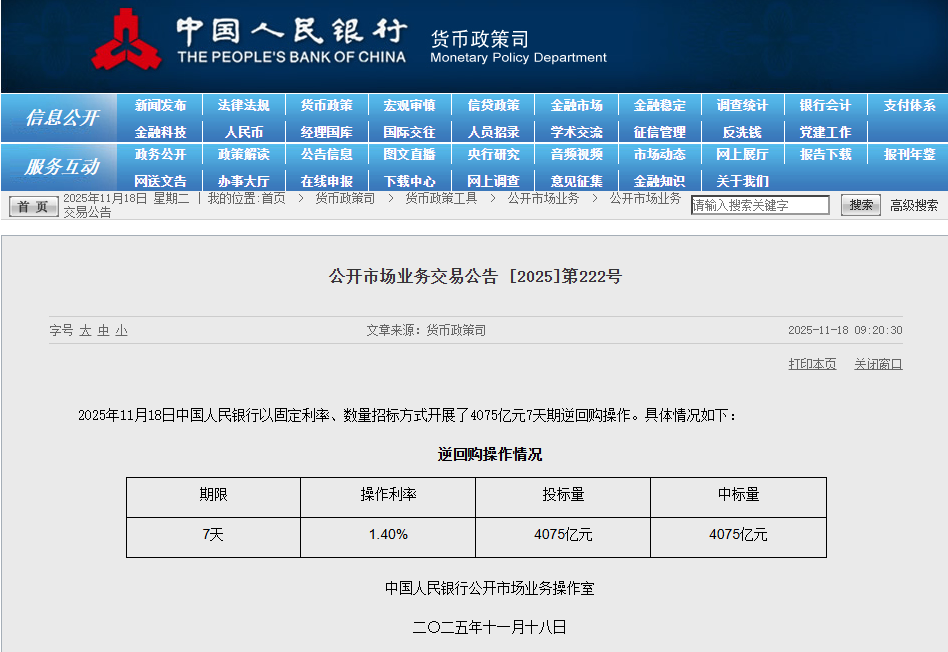Click the 首页 home button
The height and width of the screenshot is (652, 948).
pyautogui.click(x=33, y=206)
